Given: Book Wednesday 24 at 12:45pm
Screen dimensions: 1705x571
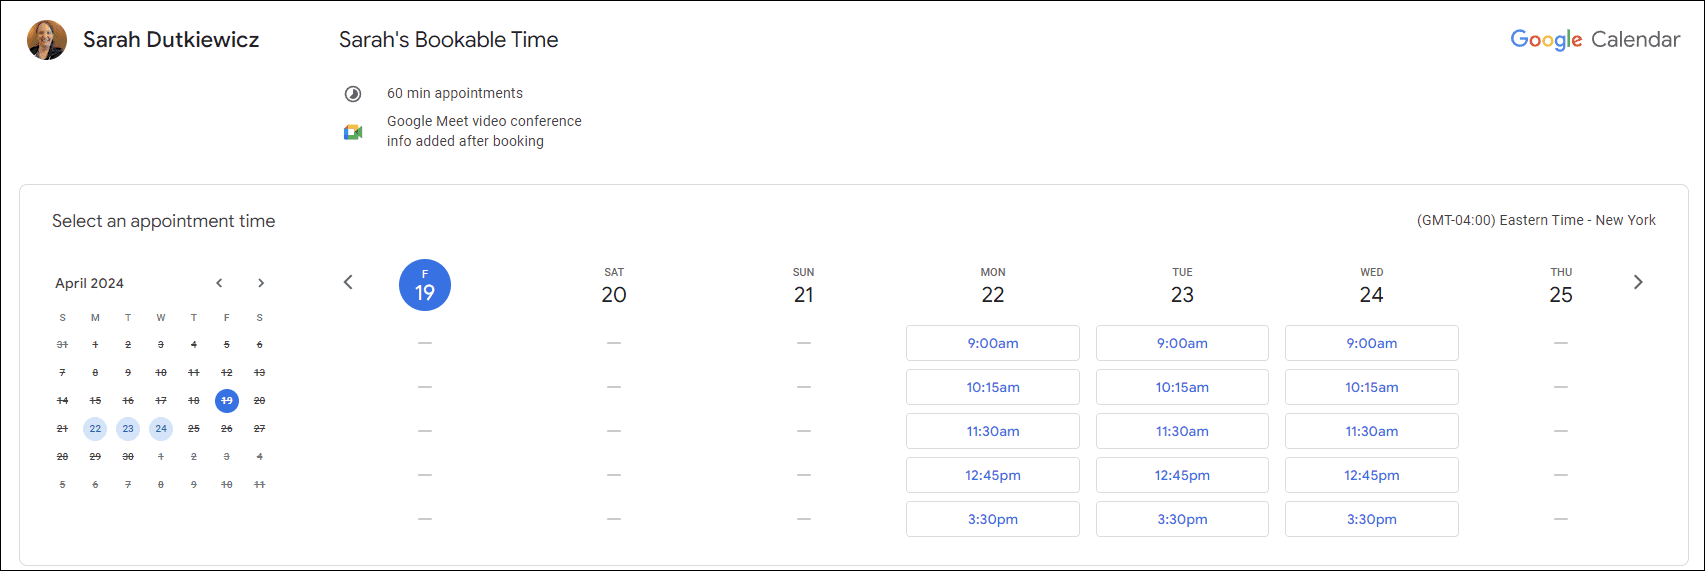Looking at the screenshot, I should tap(1372, 475).
